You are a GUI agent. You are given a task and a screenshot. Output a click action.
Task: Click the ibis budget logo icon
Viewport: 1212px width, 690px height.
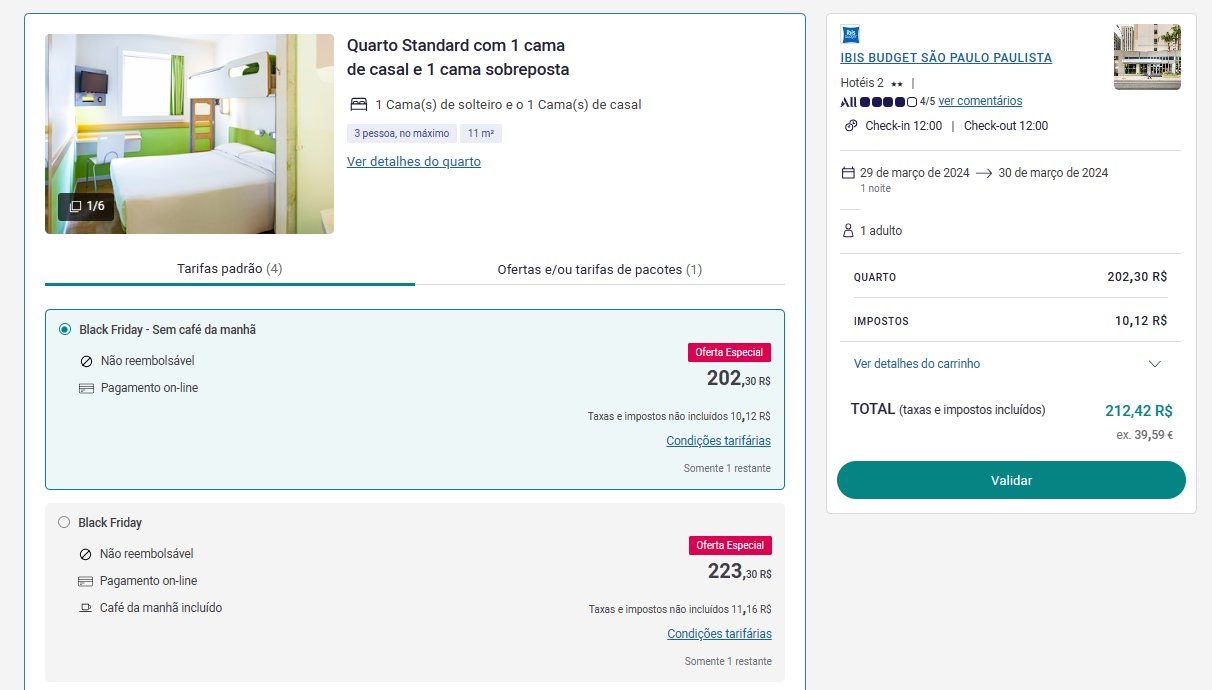[850, 34]
